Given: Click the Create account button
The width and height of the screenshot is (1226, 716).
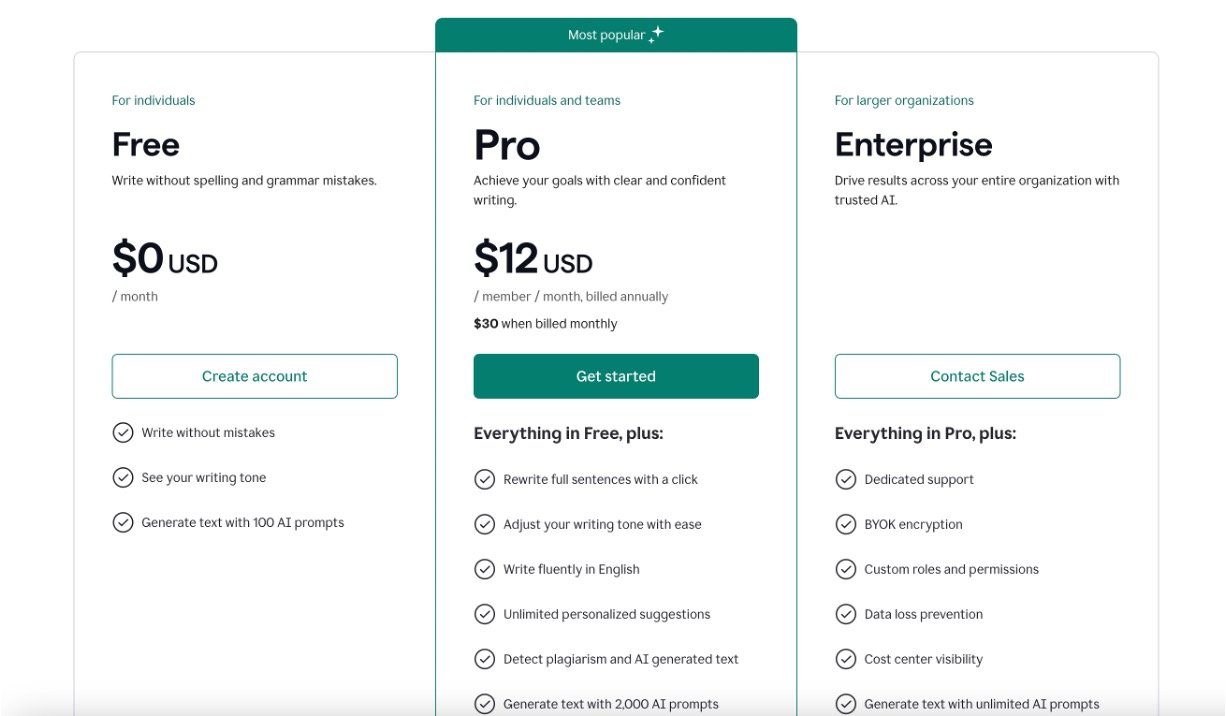Looking at the screenshot, I should (x=254, y=376).
